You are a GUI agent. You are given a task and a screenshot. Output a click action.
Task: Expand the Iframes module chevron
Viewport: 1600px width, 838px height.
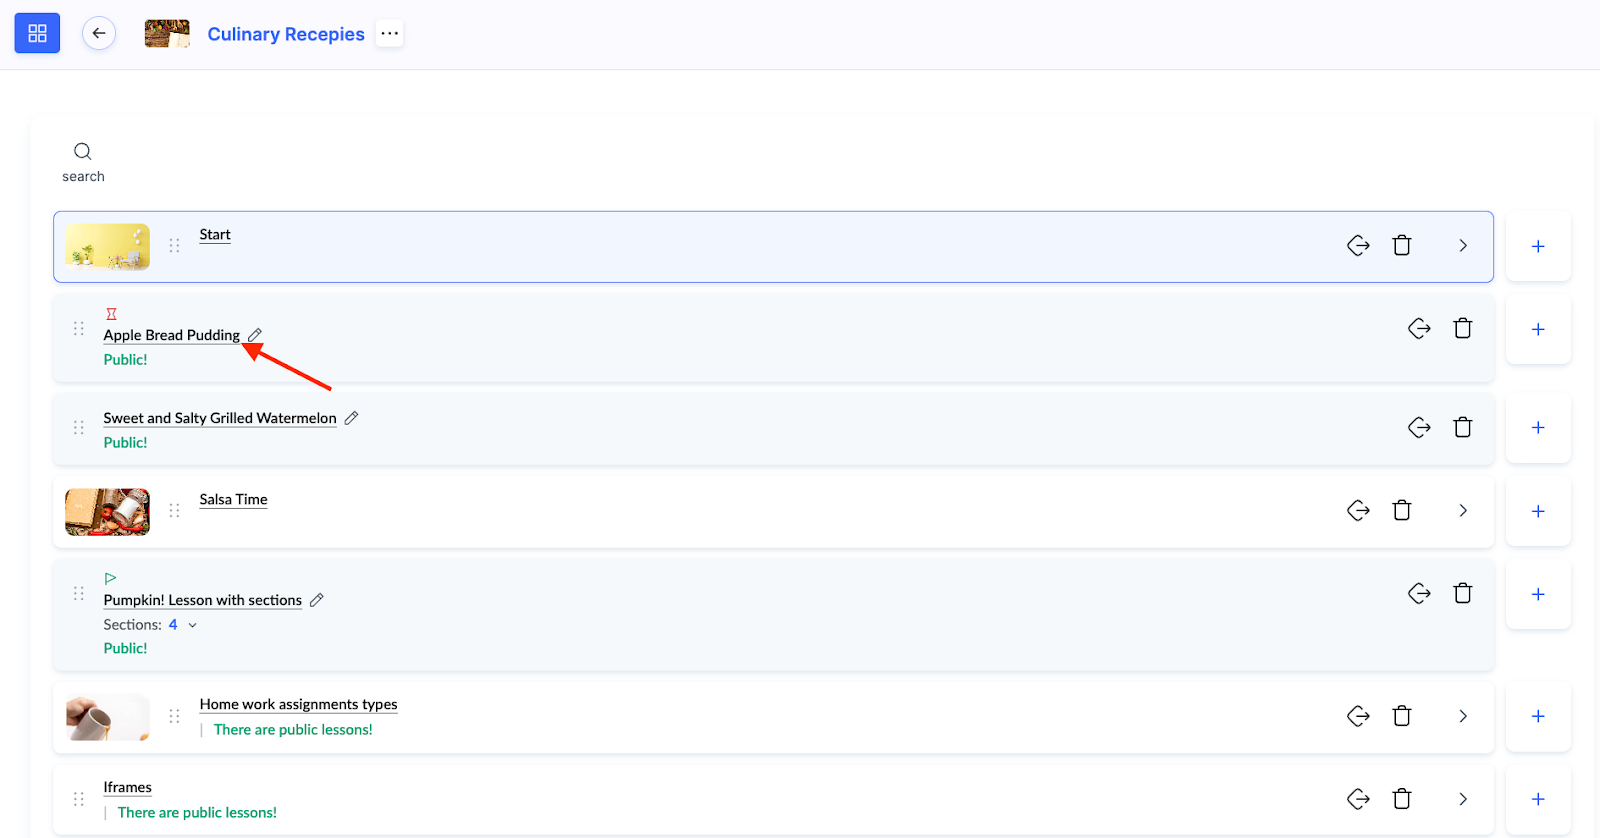(1463, 799)
